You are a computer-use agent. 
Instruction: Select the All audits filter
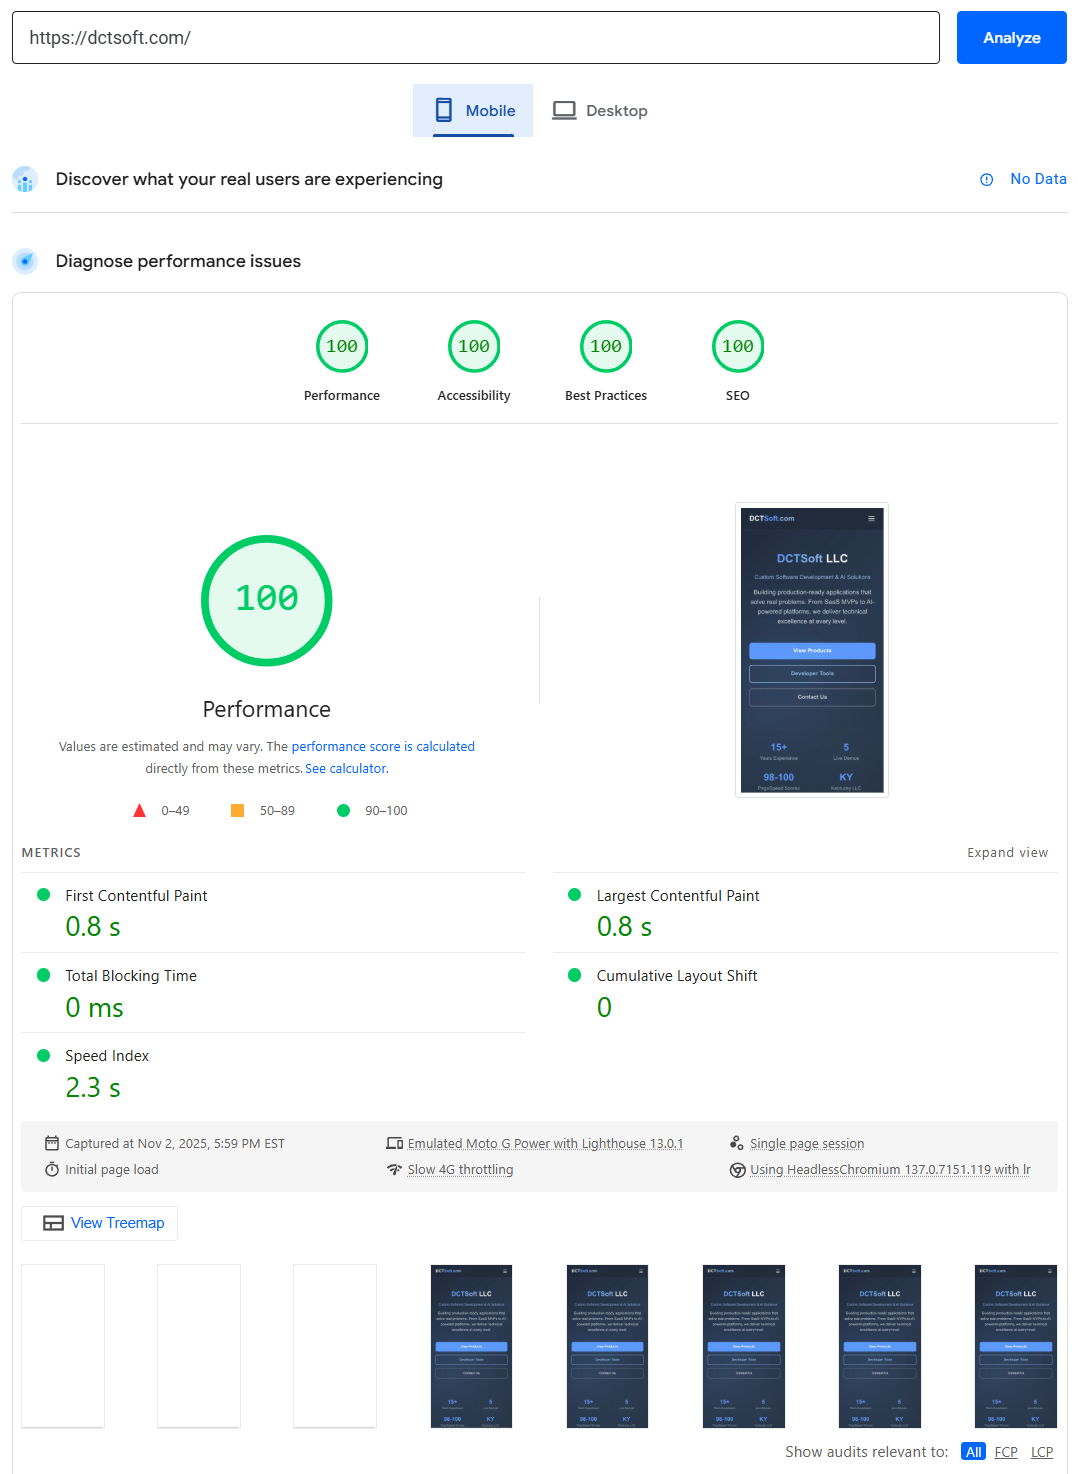click(x=973, y=1452)
